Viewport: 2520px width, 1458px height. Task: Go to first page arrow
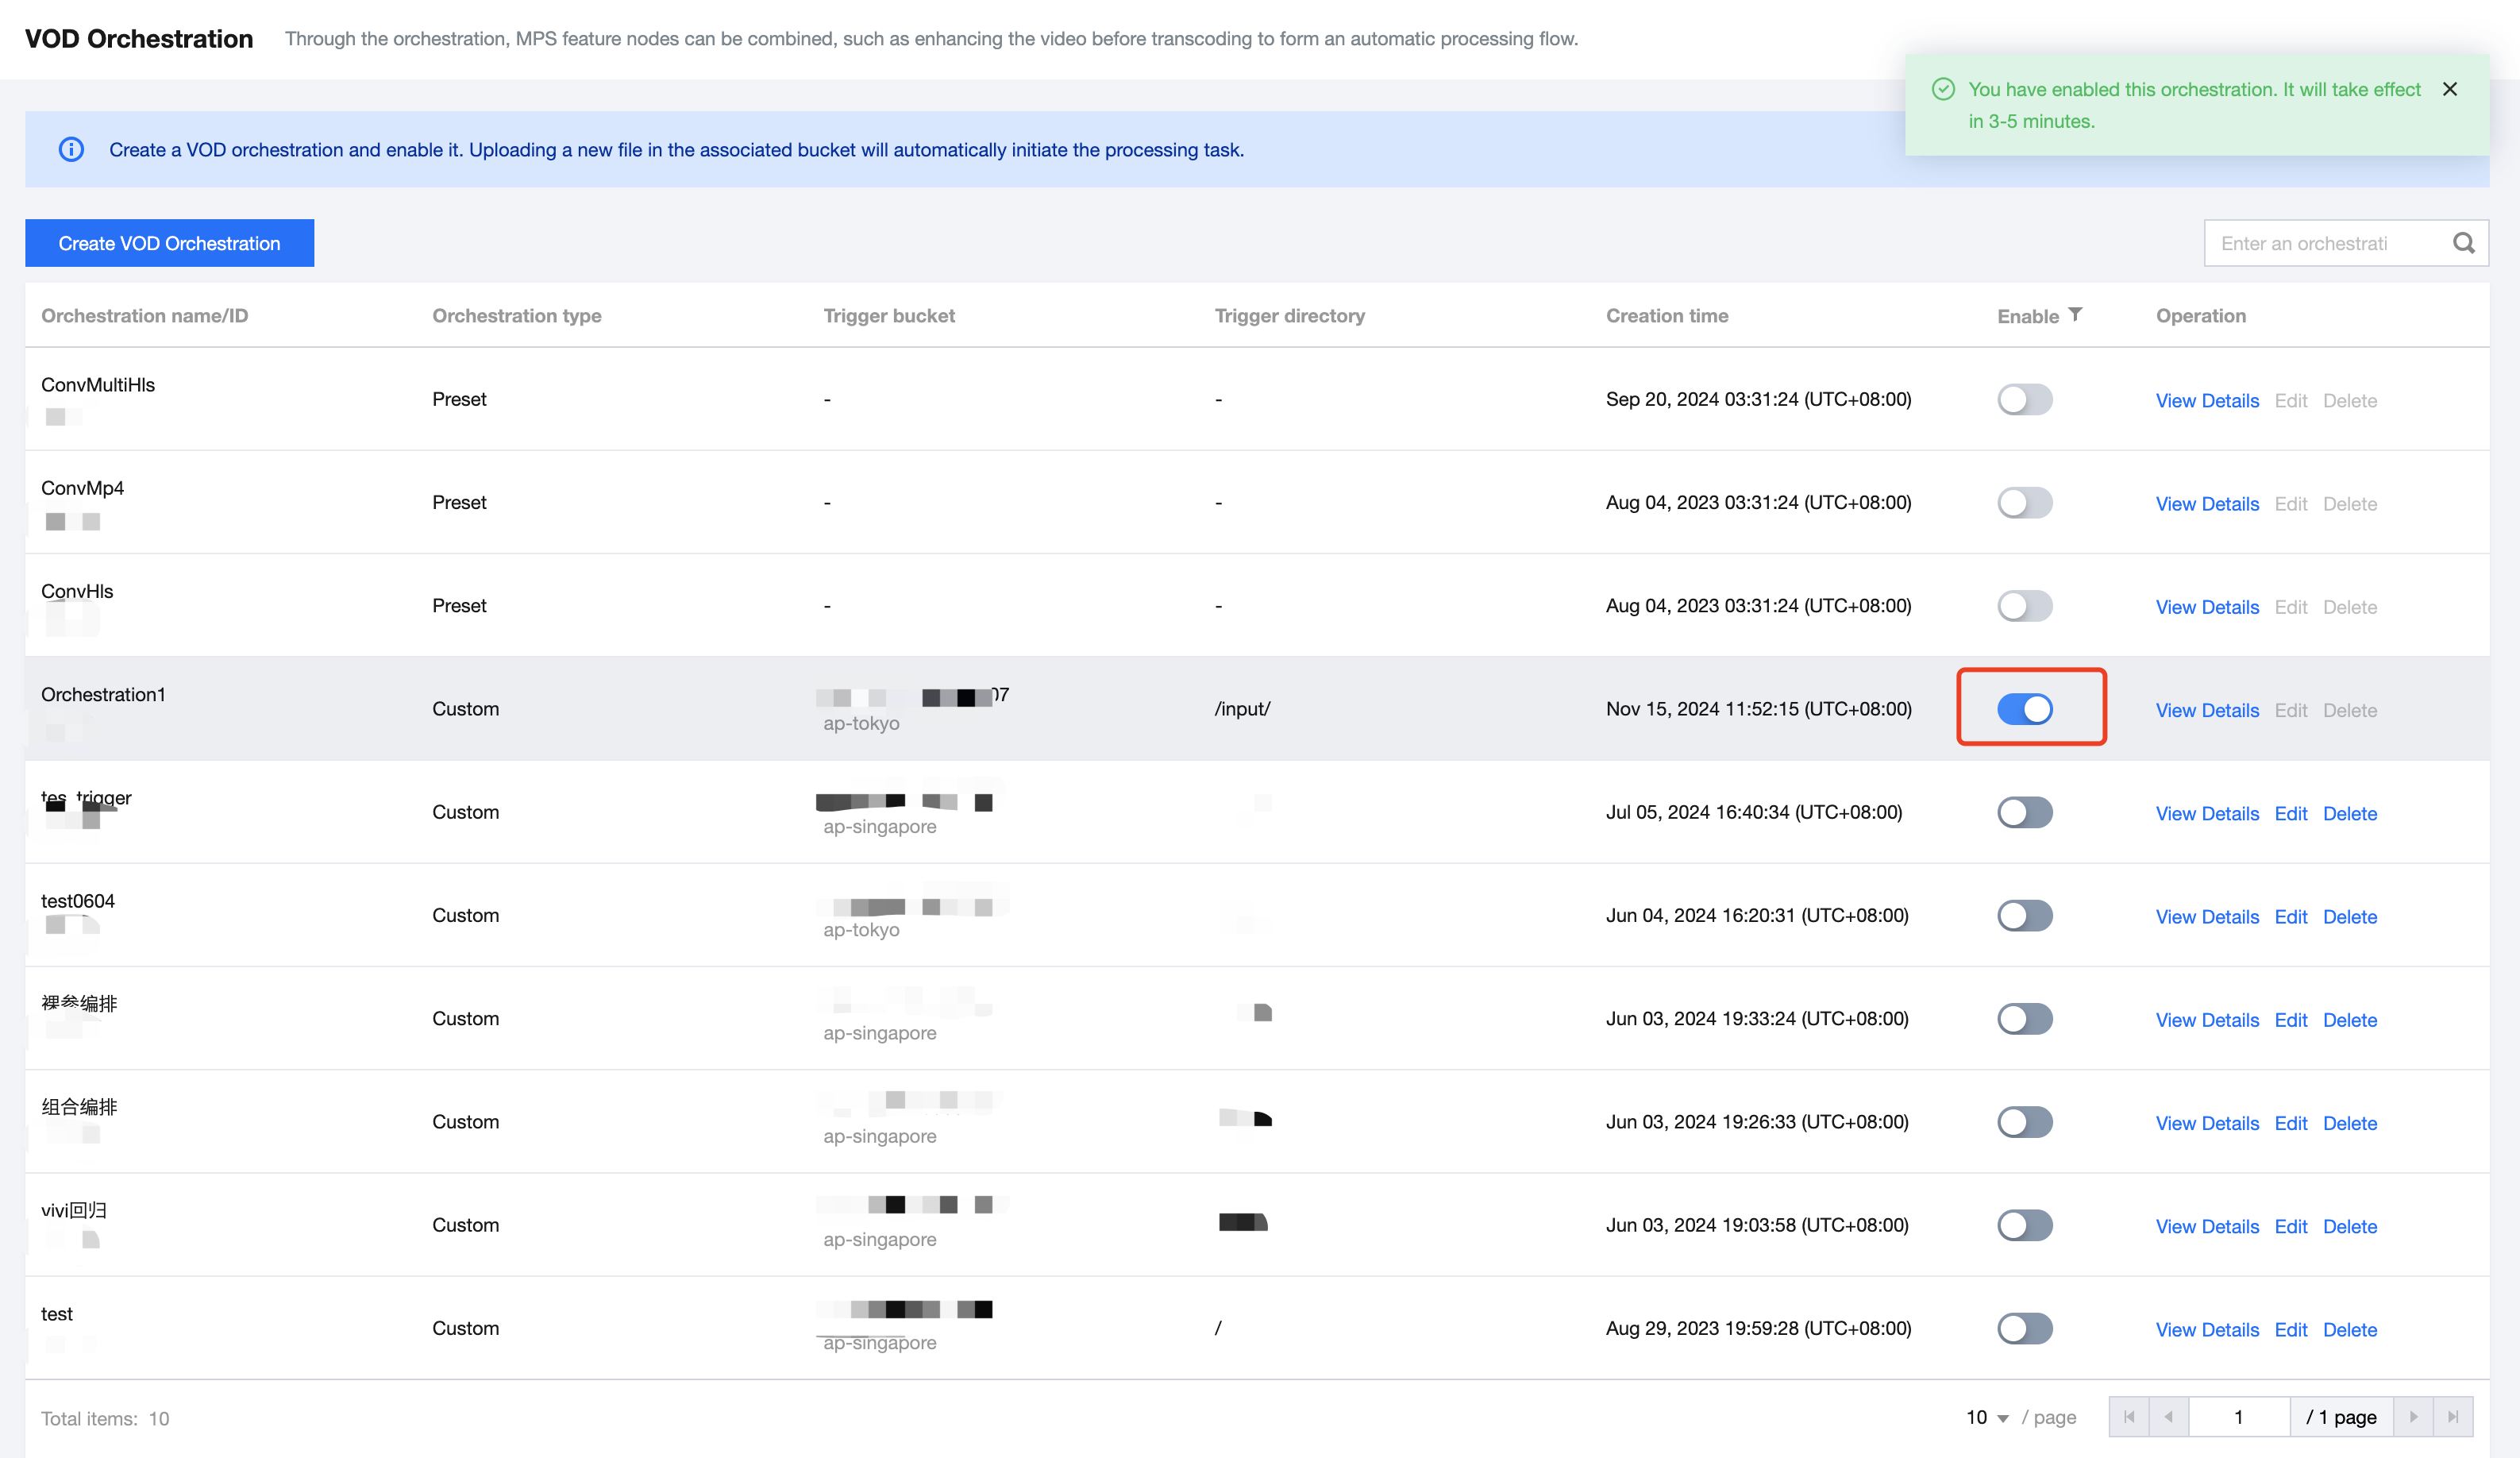[x=2129, y=1416]
